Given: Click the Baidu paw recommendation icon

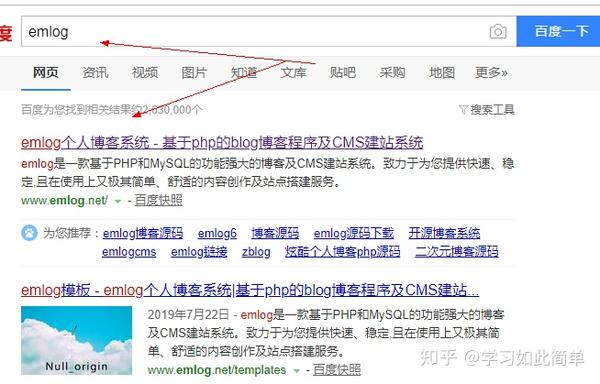Looking at the screenshot, I should tap(29, 233).
